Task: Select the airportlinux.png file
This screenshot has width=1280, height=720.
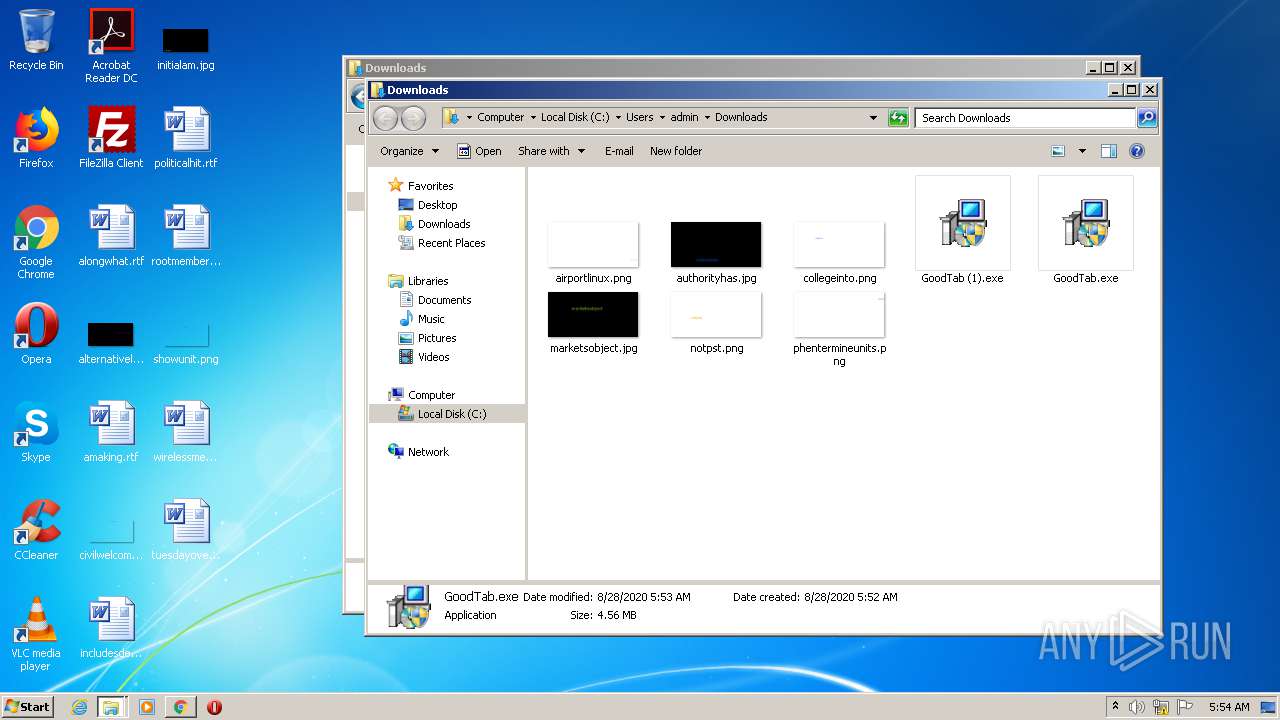Action: (593, 253)
